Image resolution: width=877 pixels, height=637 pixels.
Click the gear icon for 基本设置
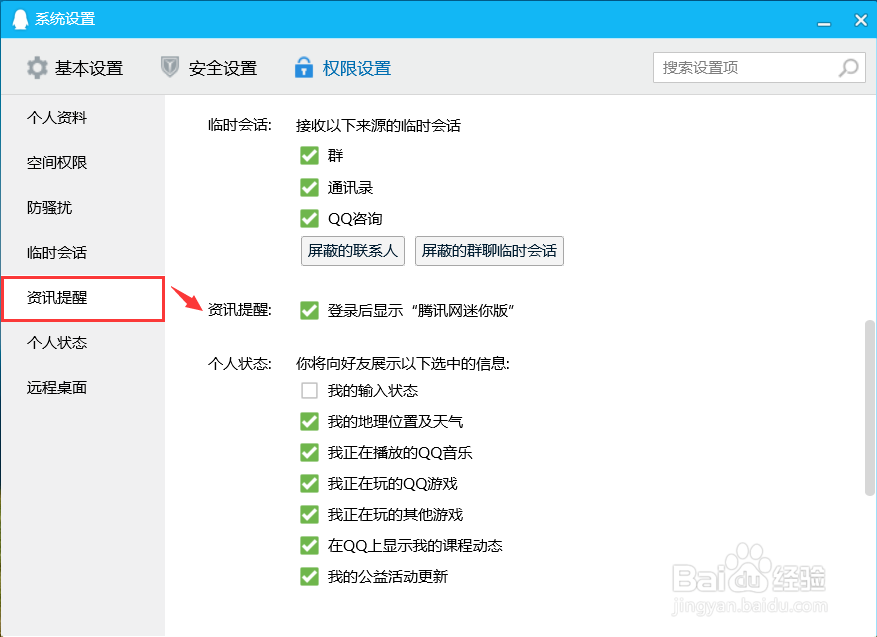[x=37, y=68]
